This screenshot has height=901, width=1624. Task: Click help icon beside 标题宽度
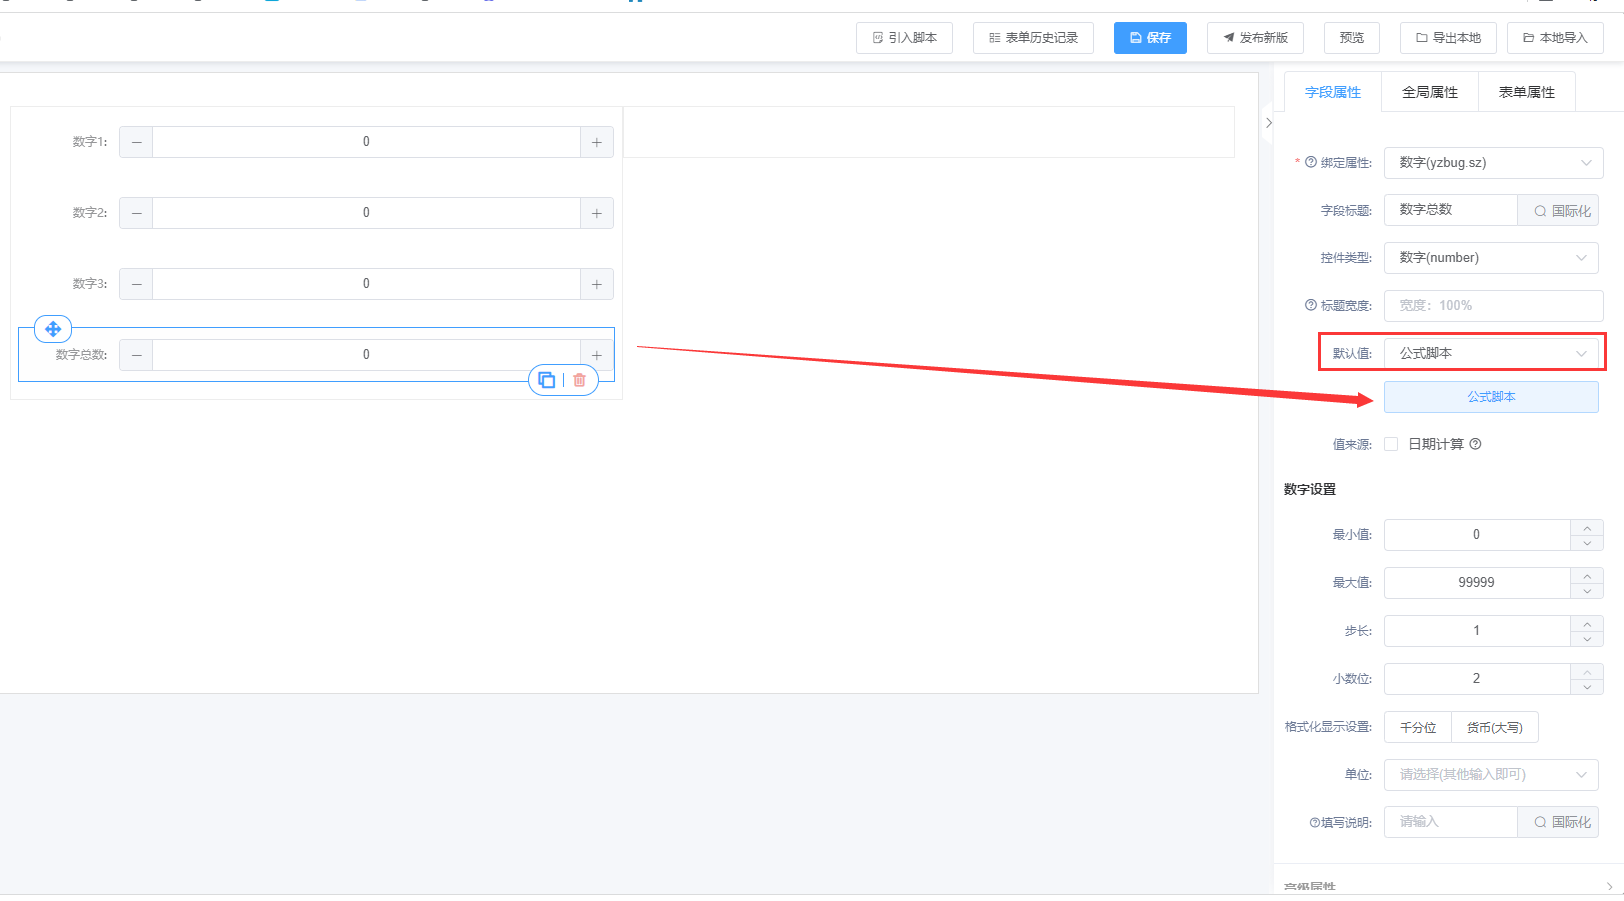(x=1311, y=305)
